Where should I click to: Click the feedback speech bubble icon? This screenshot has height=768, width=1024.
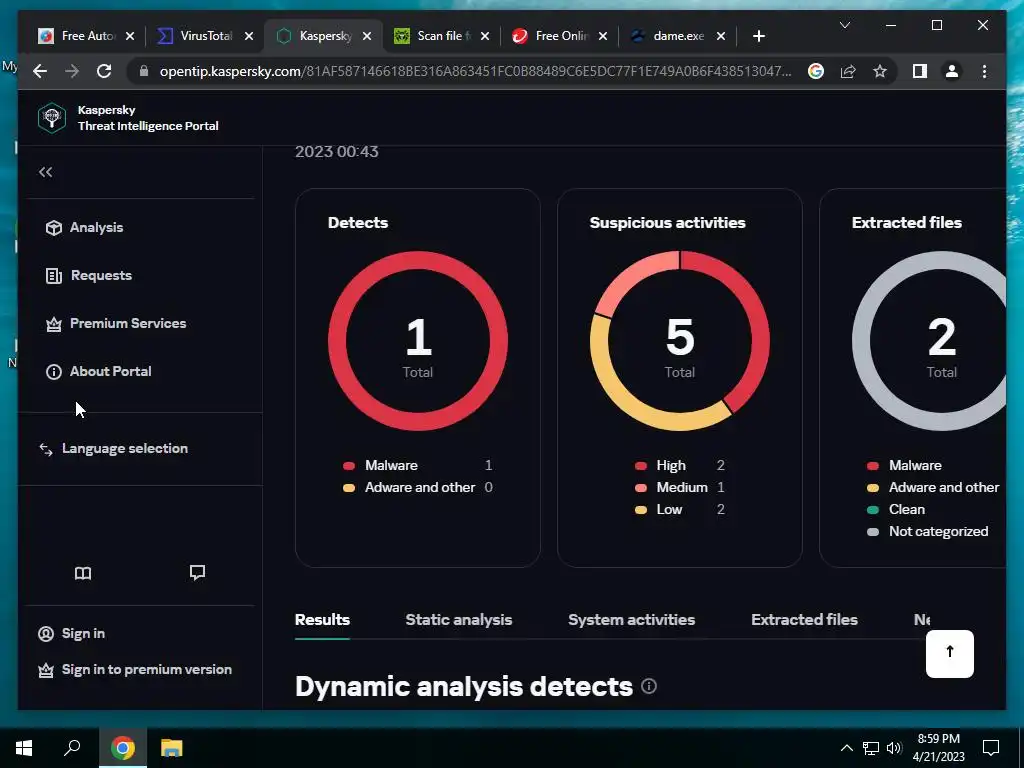pos(197,573)
